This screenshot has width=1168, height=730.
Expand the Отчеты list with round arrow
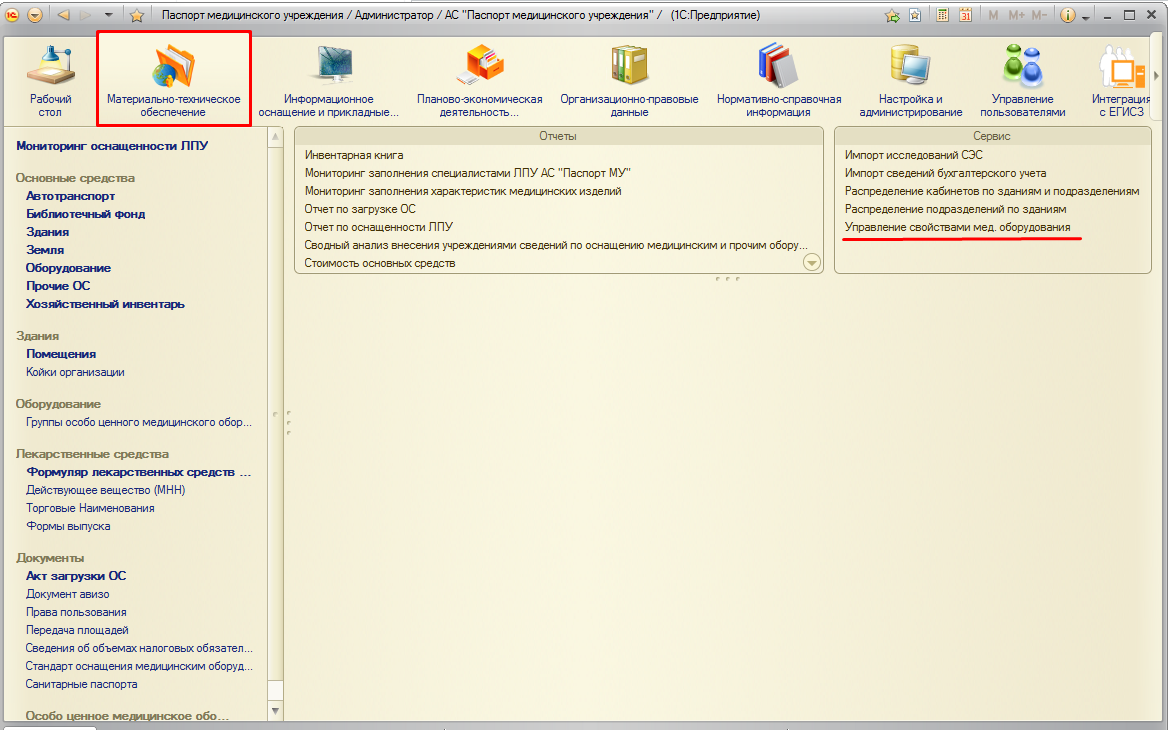click(x=811, y=263)
